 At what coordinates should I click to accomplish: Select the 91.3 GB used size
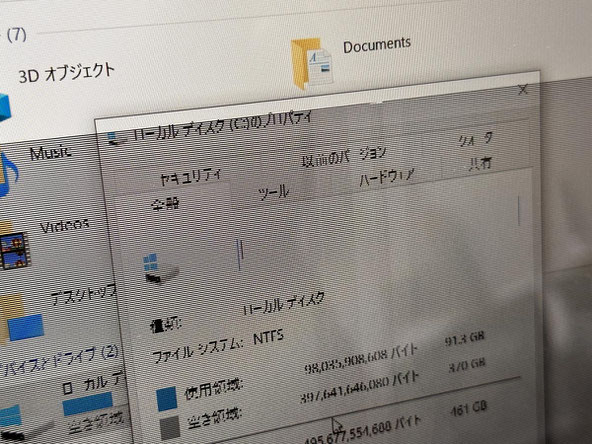click(464, 338)
